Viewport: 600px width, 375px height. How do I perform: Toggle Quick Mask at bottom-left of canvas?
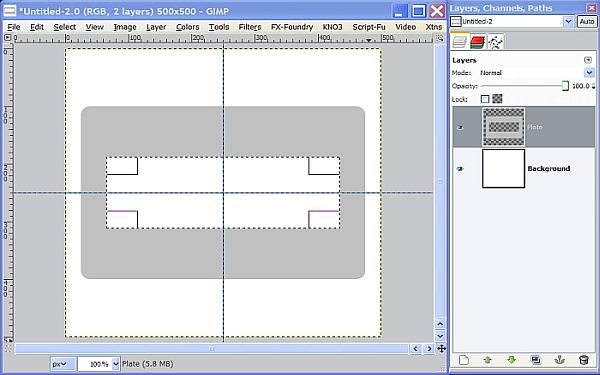click(7, 349)
